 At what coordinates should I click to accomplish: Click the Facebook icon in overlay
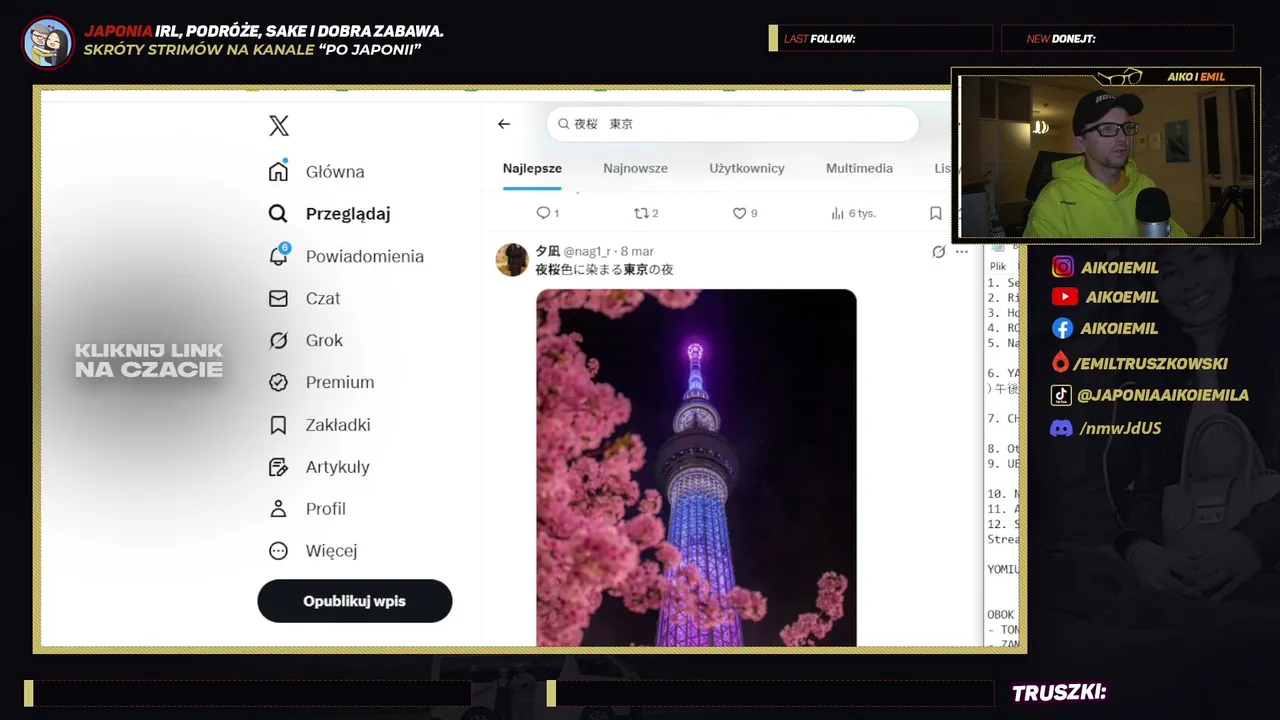[x=1062, y=328]
